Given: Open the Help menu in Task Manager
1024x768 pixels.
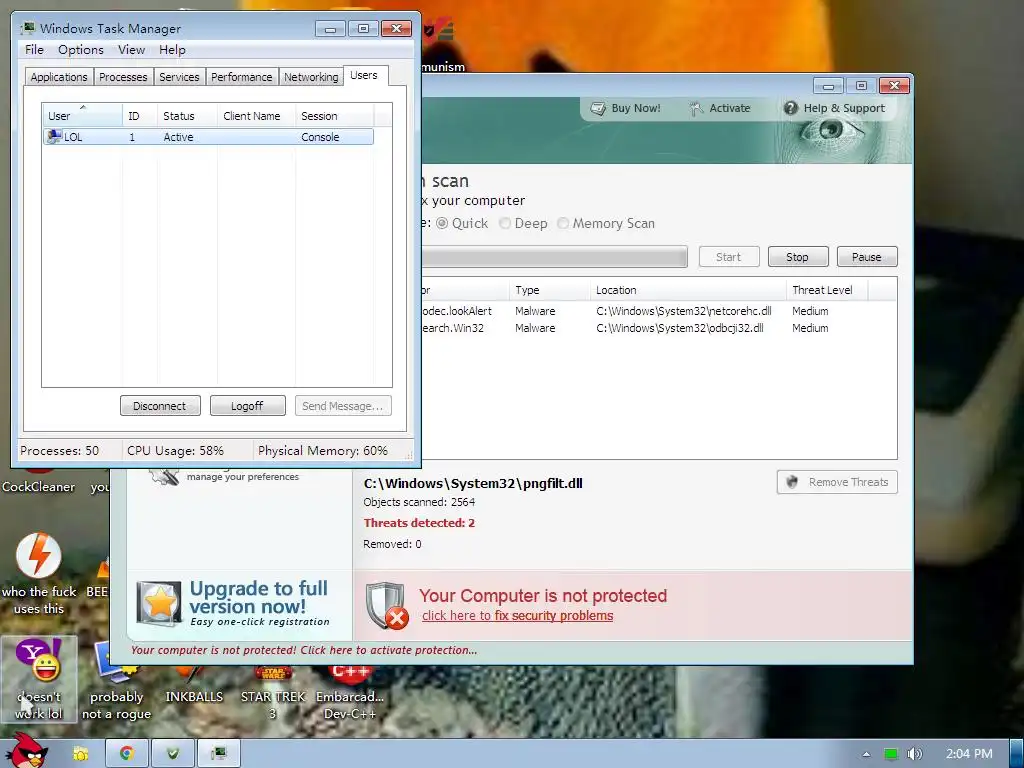Looking at the screenshot, I should [172, 50].
